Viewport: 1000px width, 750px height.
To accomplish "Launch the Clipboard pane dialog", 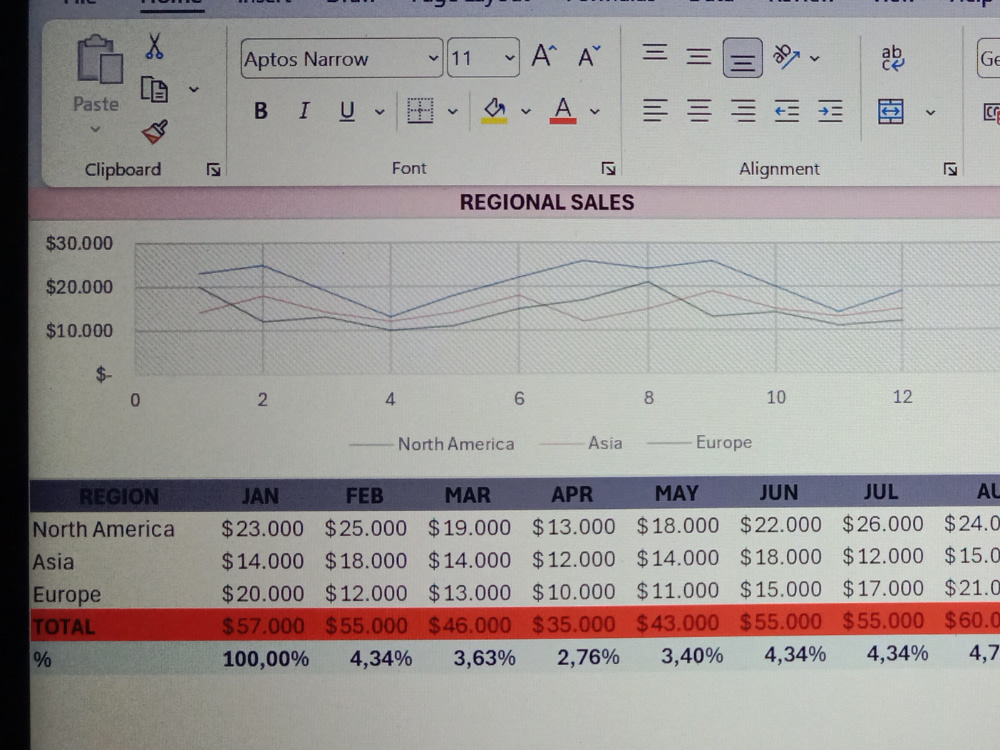I will [x=214, y=169].
